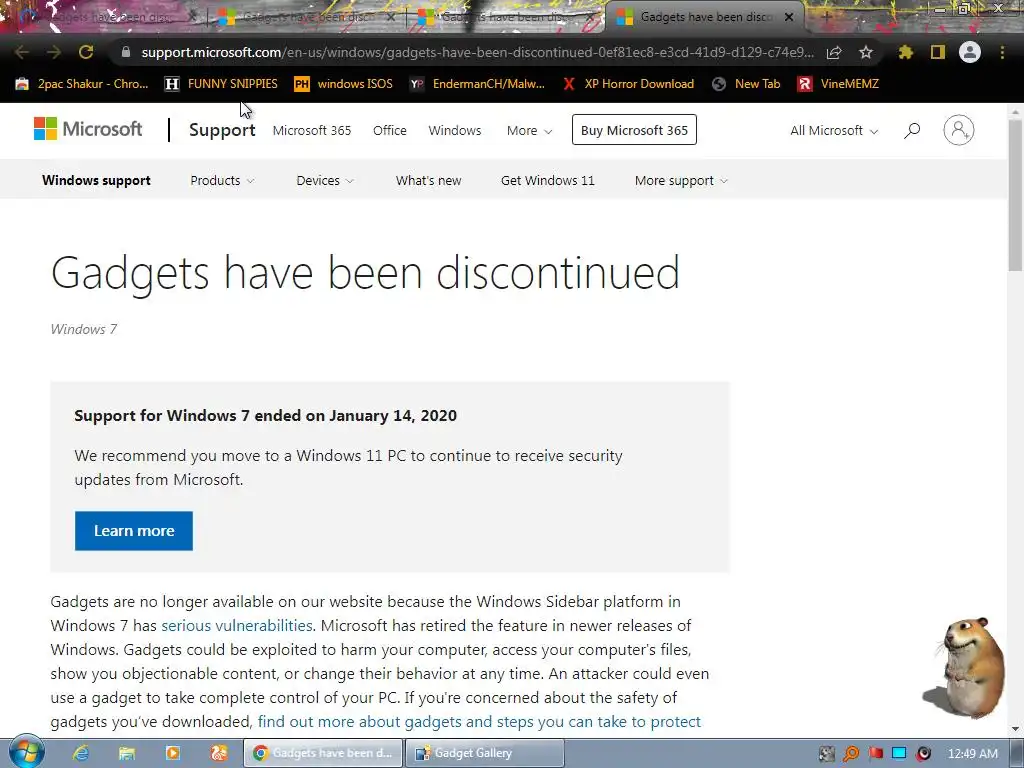
Task: Bookmark this page with the star icon
Action: (x=866, y=52)
